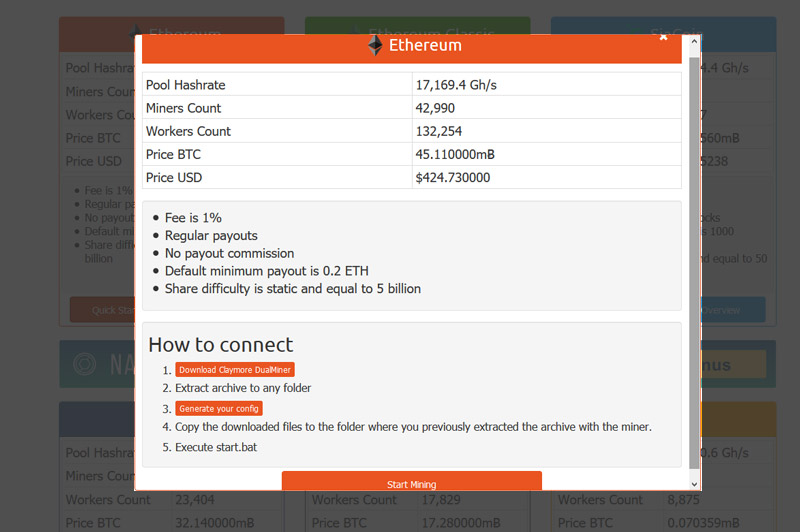Click background Workers Count 23,404 value

pos(195,499)
